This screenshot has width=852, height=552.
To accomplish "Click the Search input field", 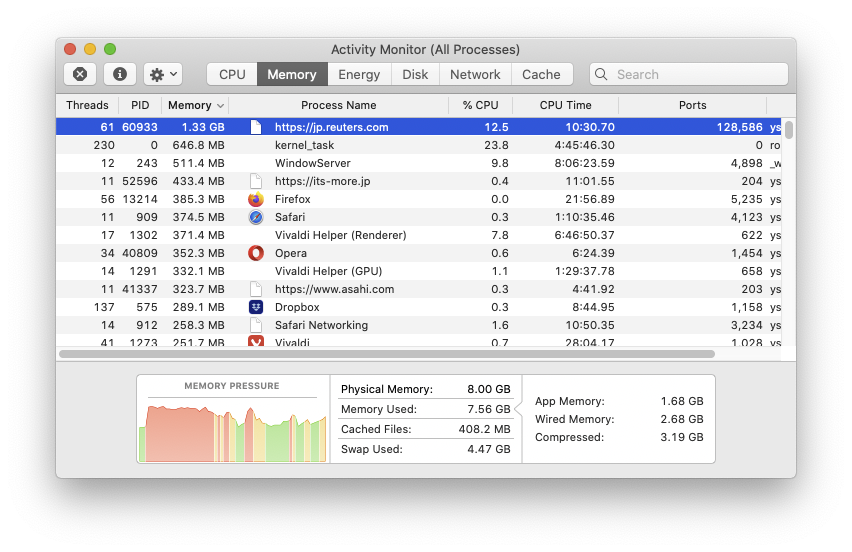I will 697,74.
